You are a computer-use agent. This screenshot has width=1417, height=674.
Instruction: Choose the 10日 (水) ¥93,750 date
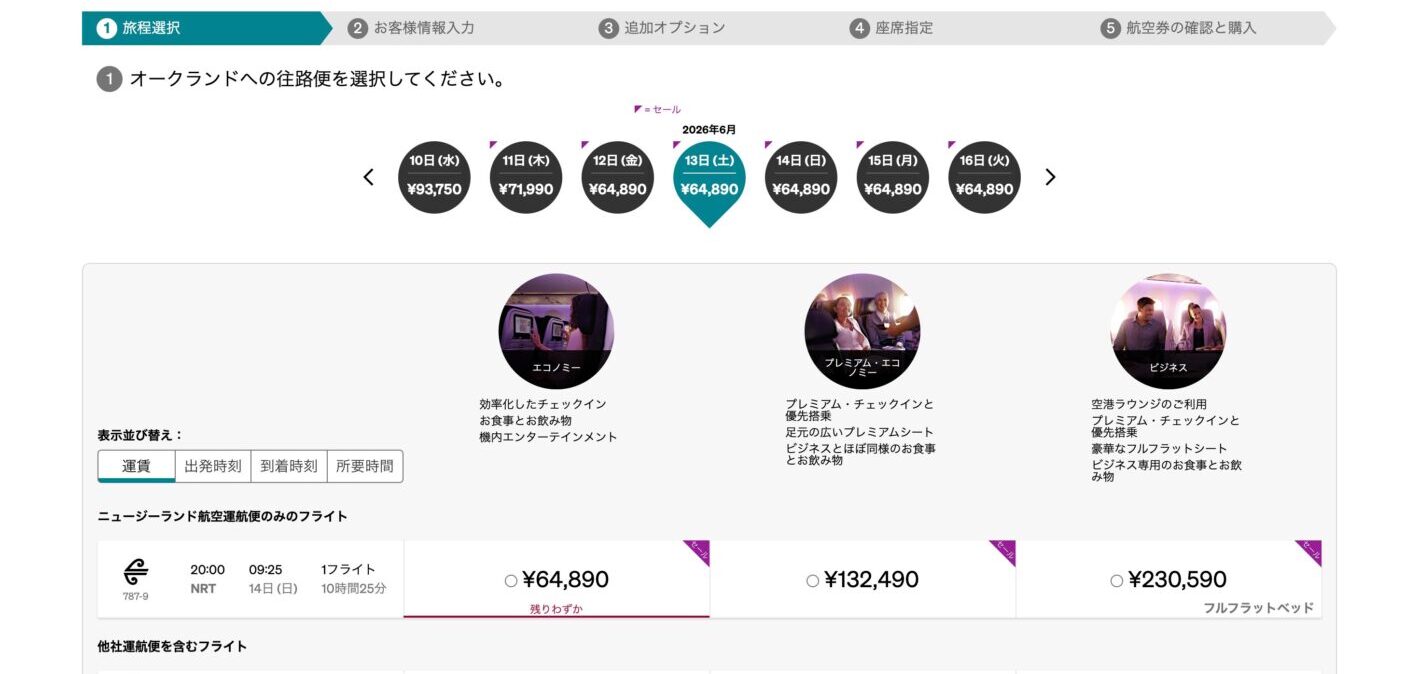[x=434, y=177]
